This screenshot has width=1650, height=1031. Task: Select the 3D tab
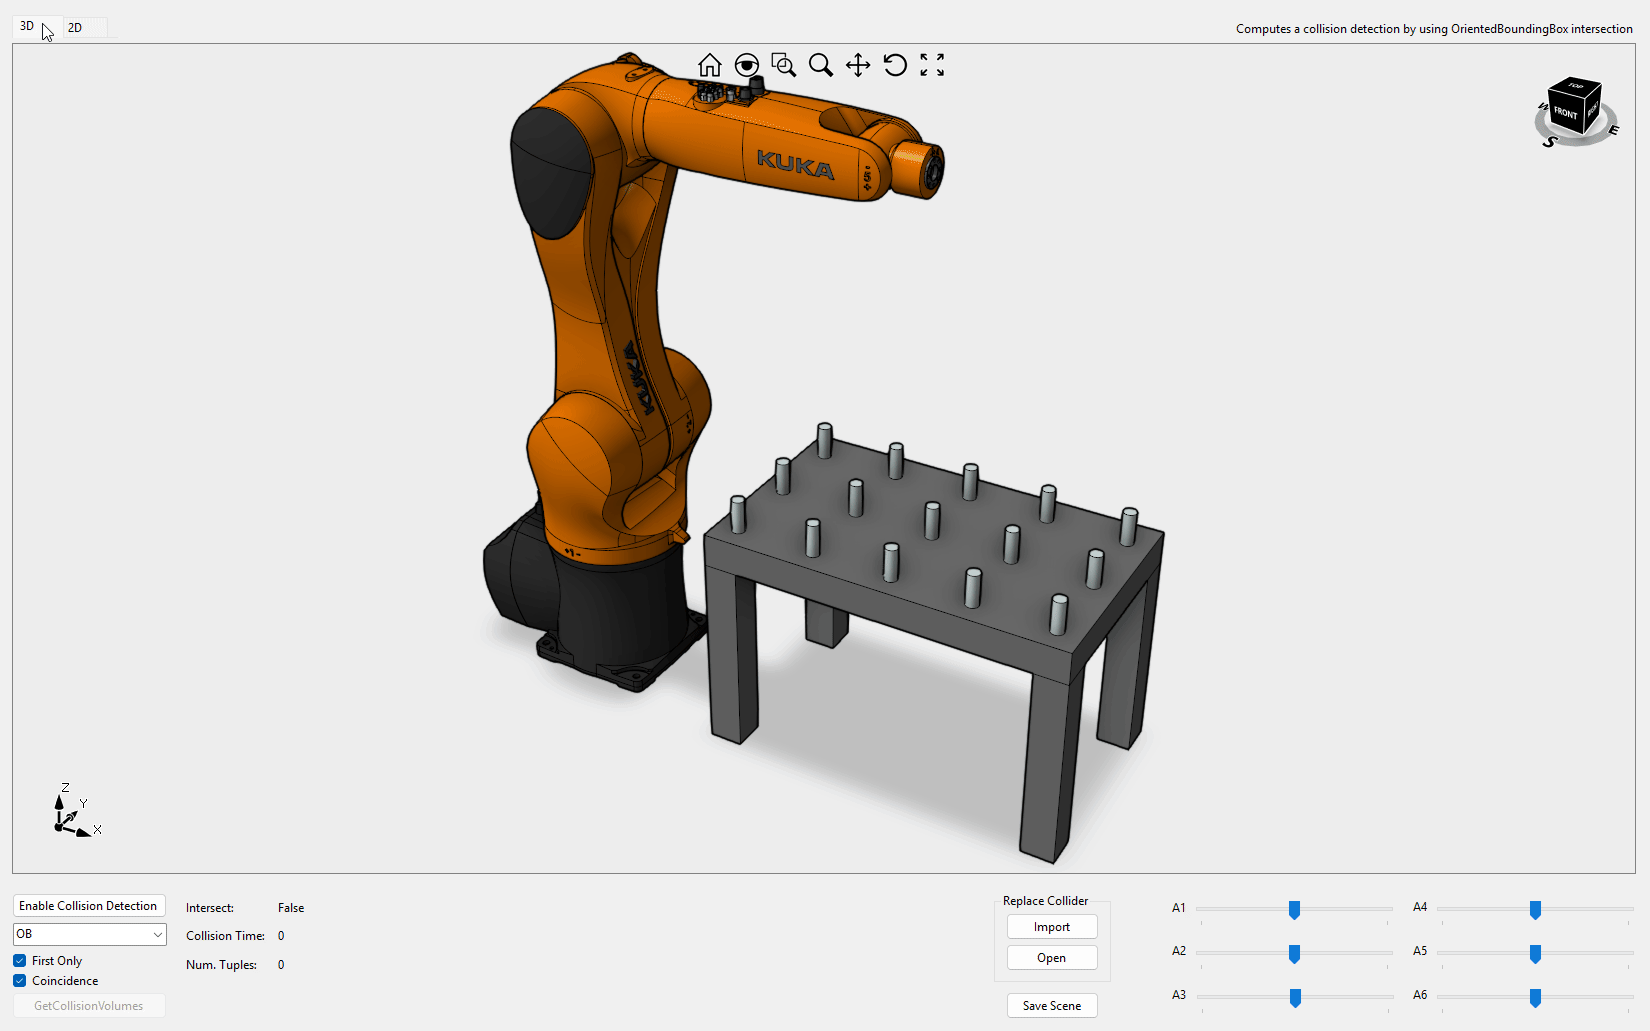point(27,27)
